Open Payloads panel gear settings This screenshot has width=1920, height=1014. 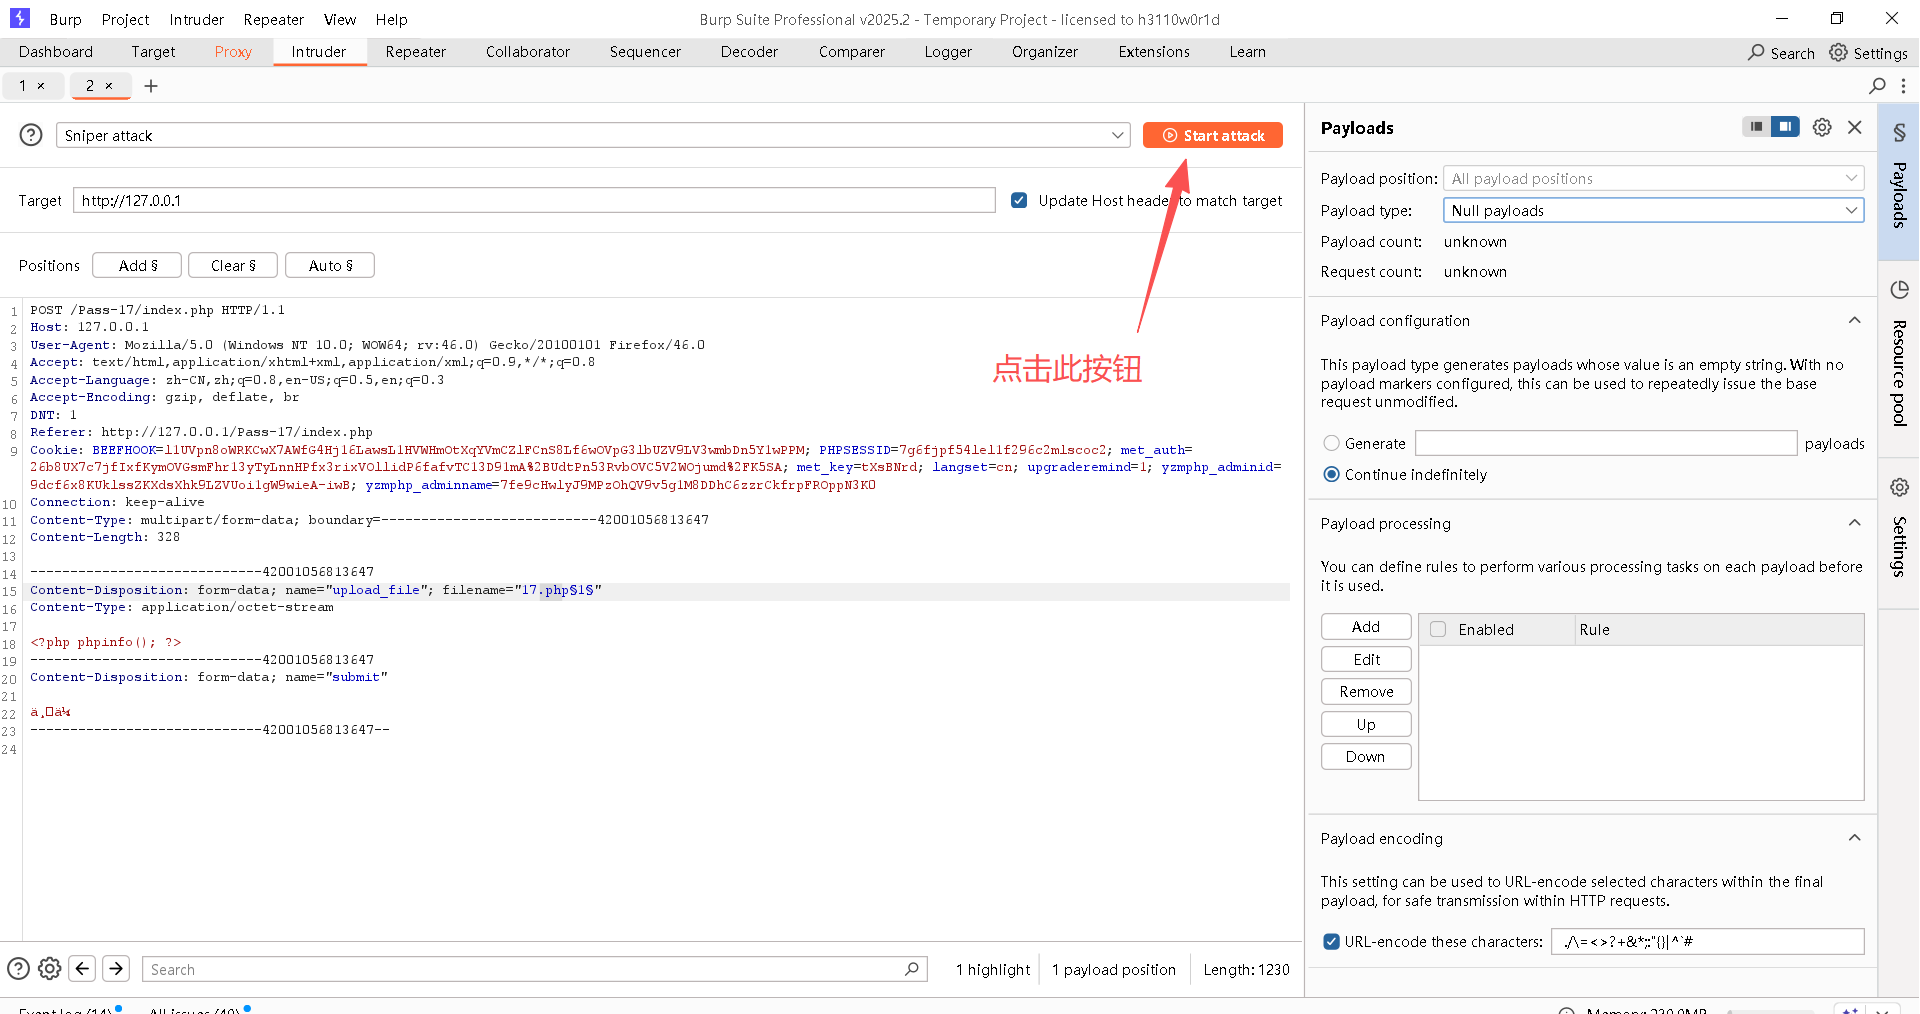point(1822,127)
